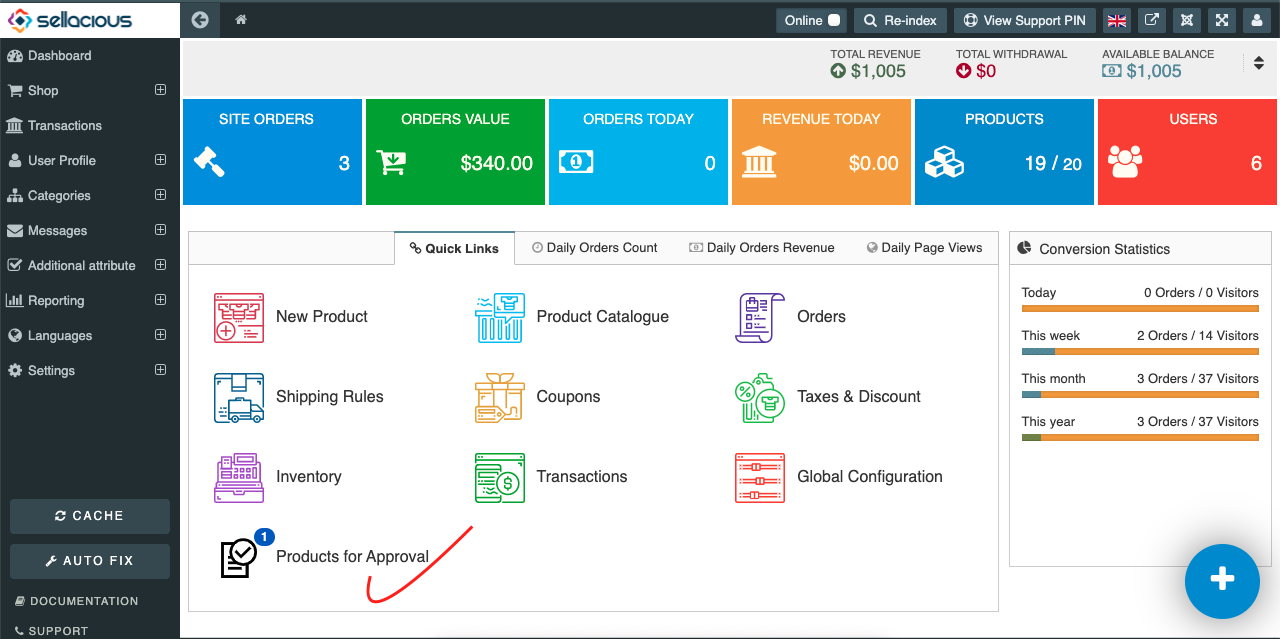Click the home icon in top bar
The width and height of the screenshot is (1280, 639).
click(241, 20)
